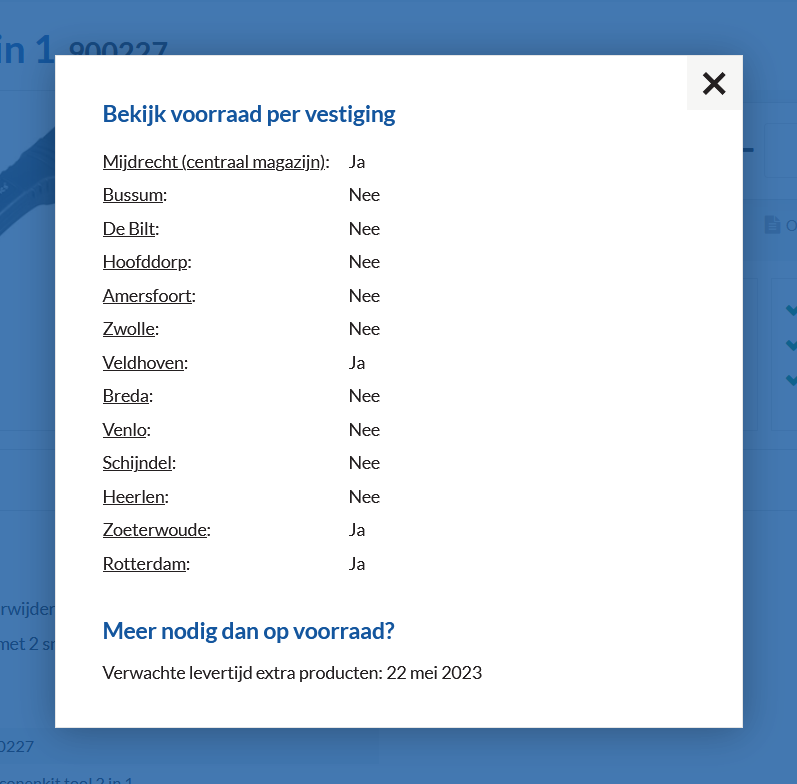This screenshot has height=784, width=797.
Task: Open the Zoeterwoude branch link
Action: pyautogui.click(x=154, y=530)
